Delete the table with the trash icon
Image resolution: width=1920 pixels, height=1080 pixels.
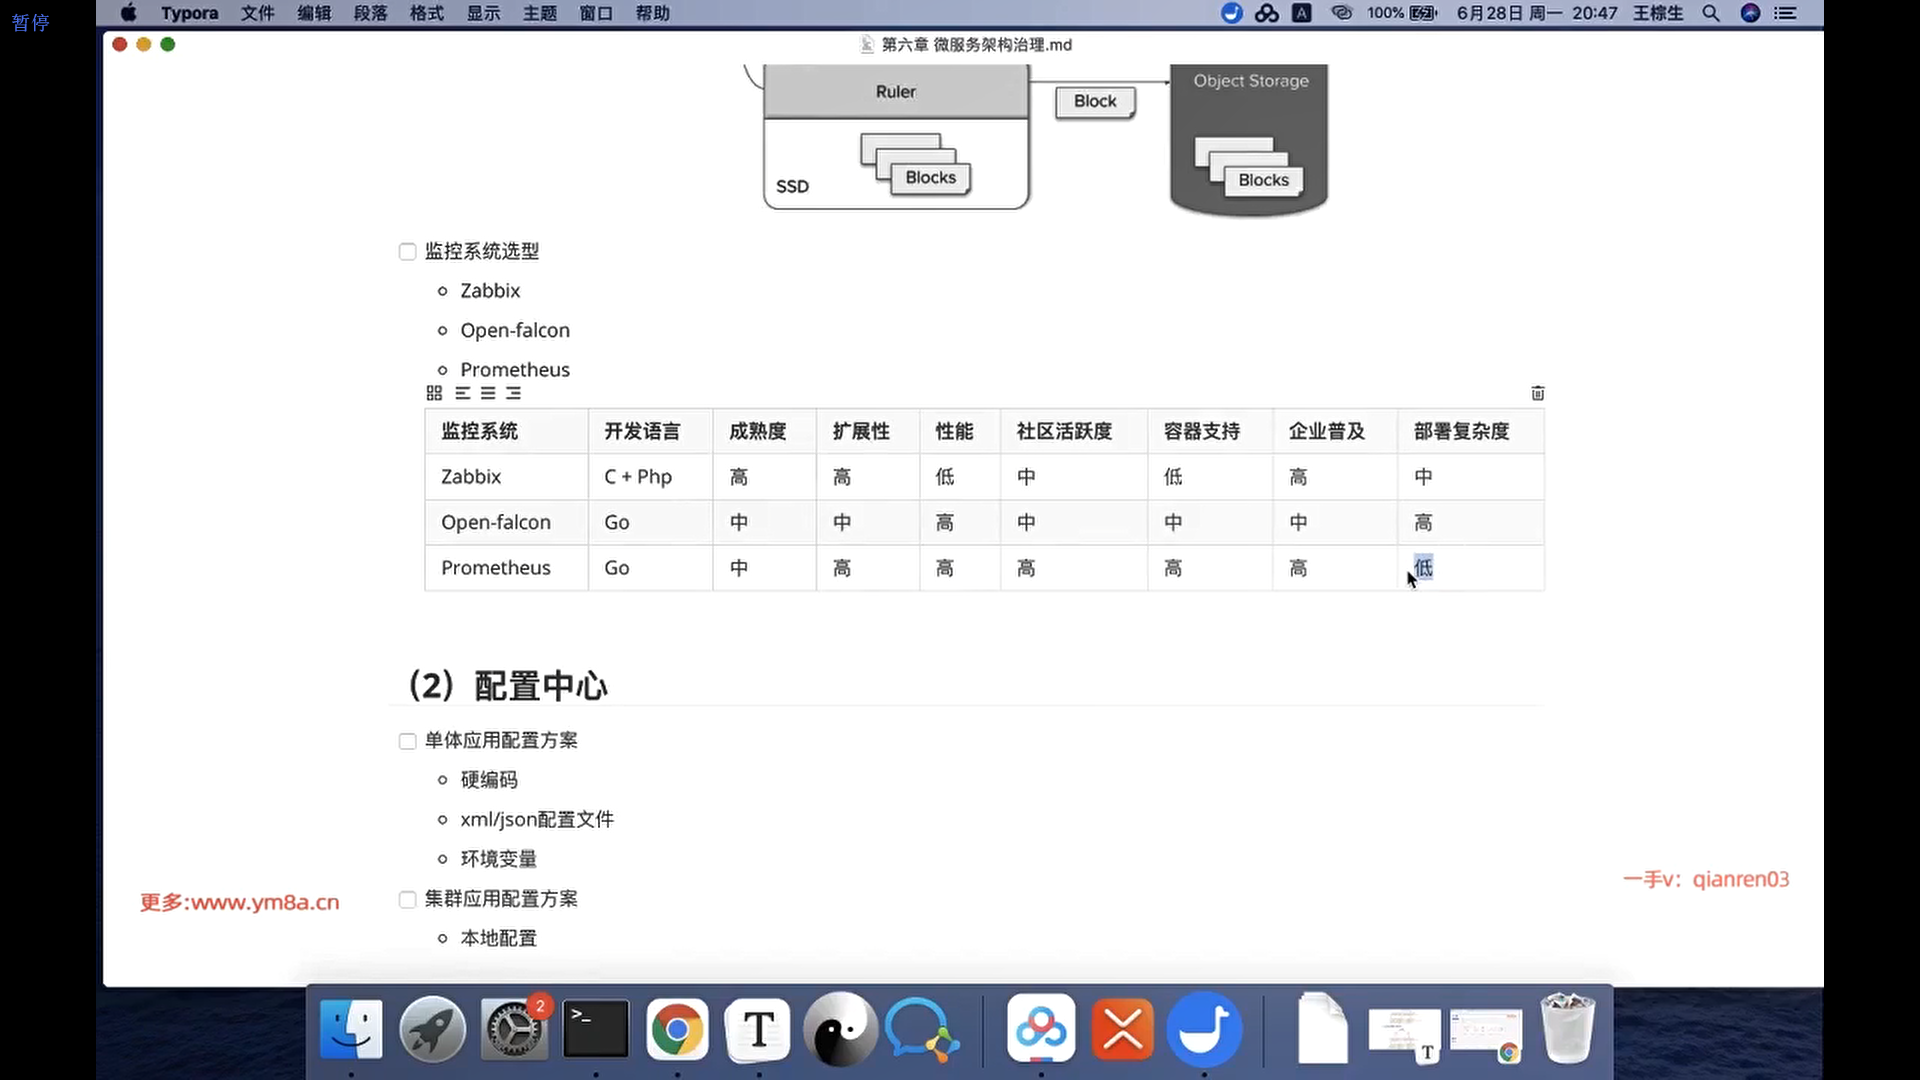coord(1538,393)
